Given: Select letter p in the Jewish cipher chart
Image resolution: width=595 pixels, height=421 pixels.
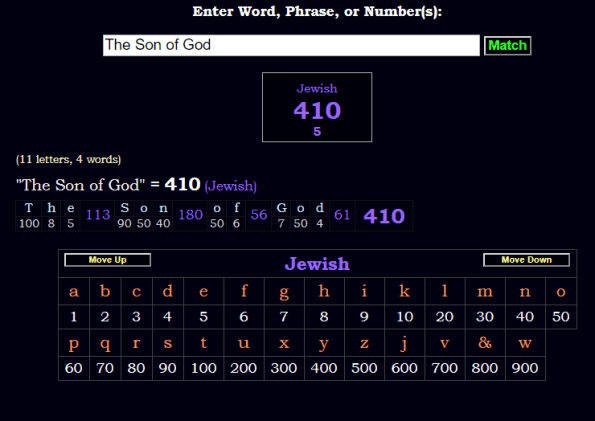Looking at the screenshot, I should point(74,343).
